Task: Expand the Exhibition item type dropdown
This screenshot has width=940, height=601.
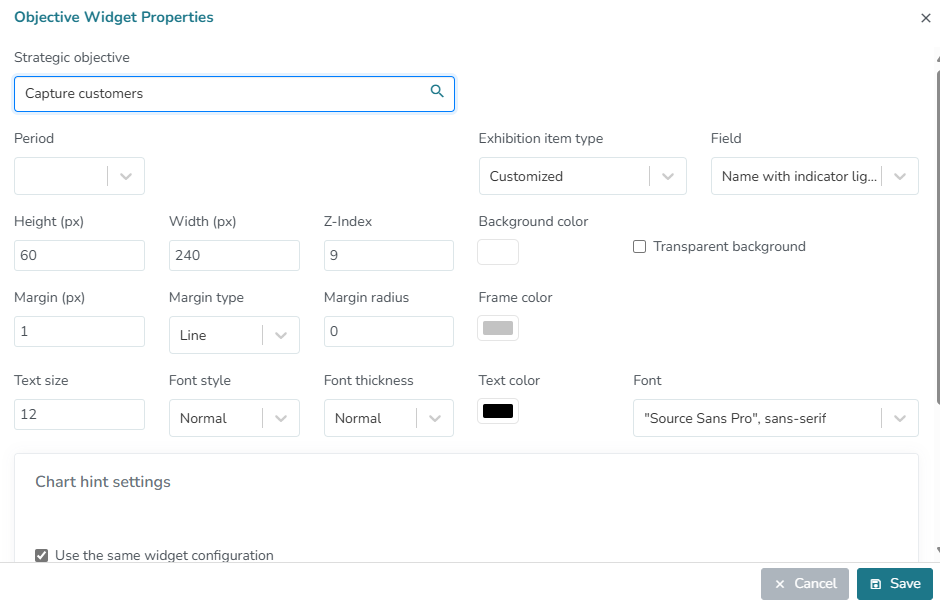Action: click(x=668, y=176)
